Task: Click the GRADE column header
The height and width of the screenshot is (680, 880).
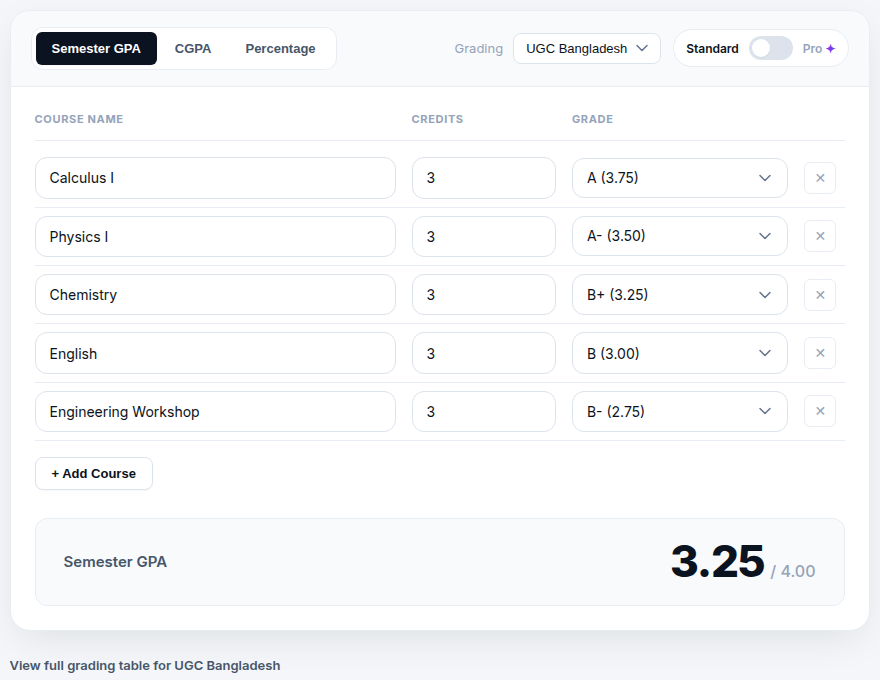Action: pyautogui.click(x=593, y=119)
